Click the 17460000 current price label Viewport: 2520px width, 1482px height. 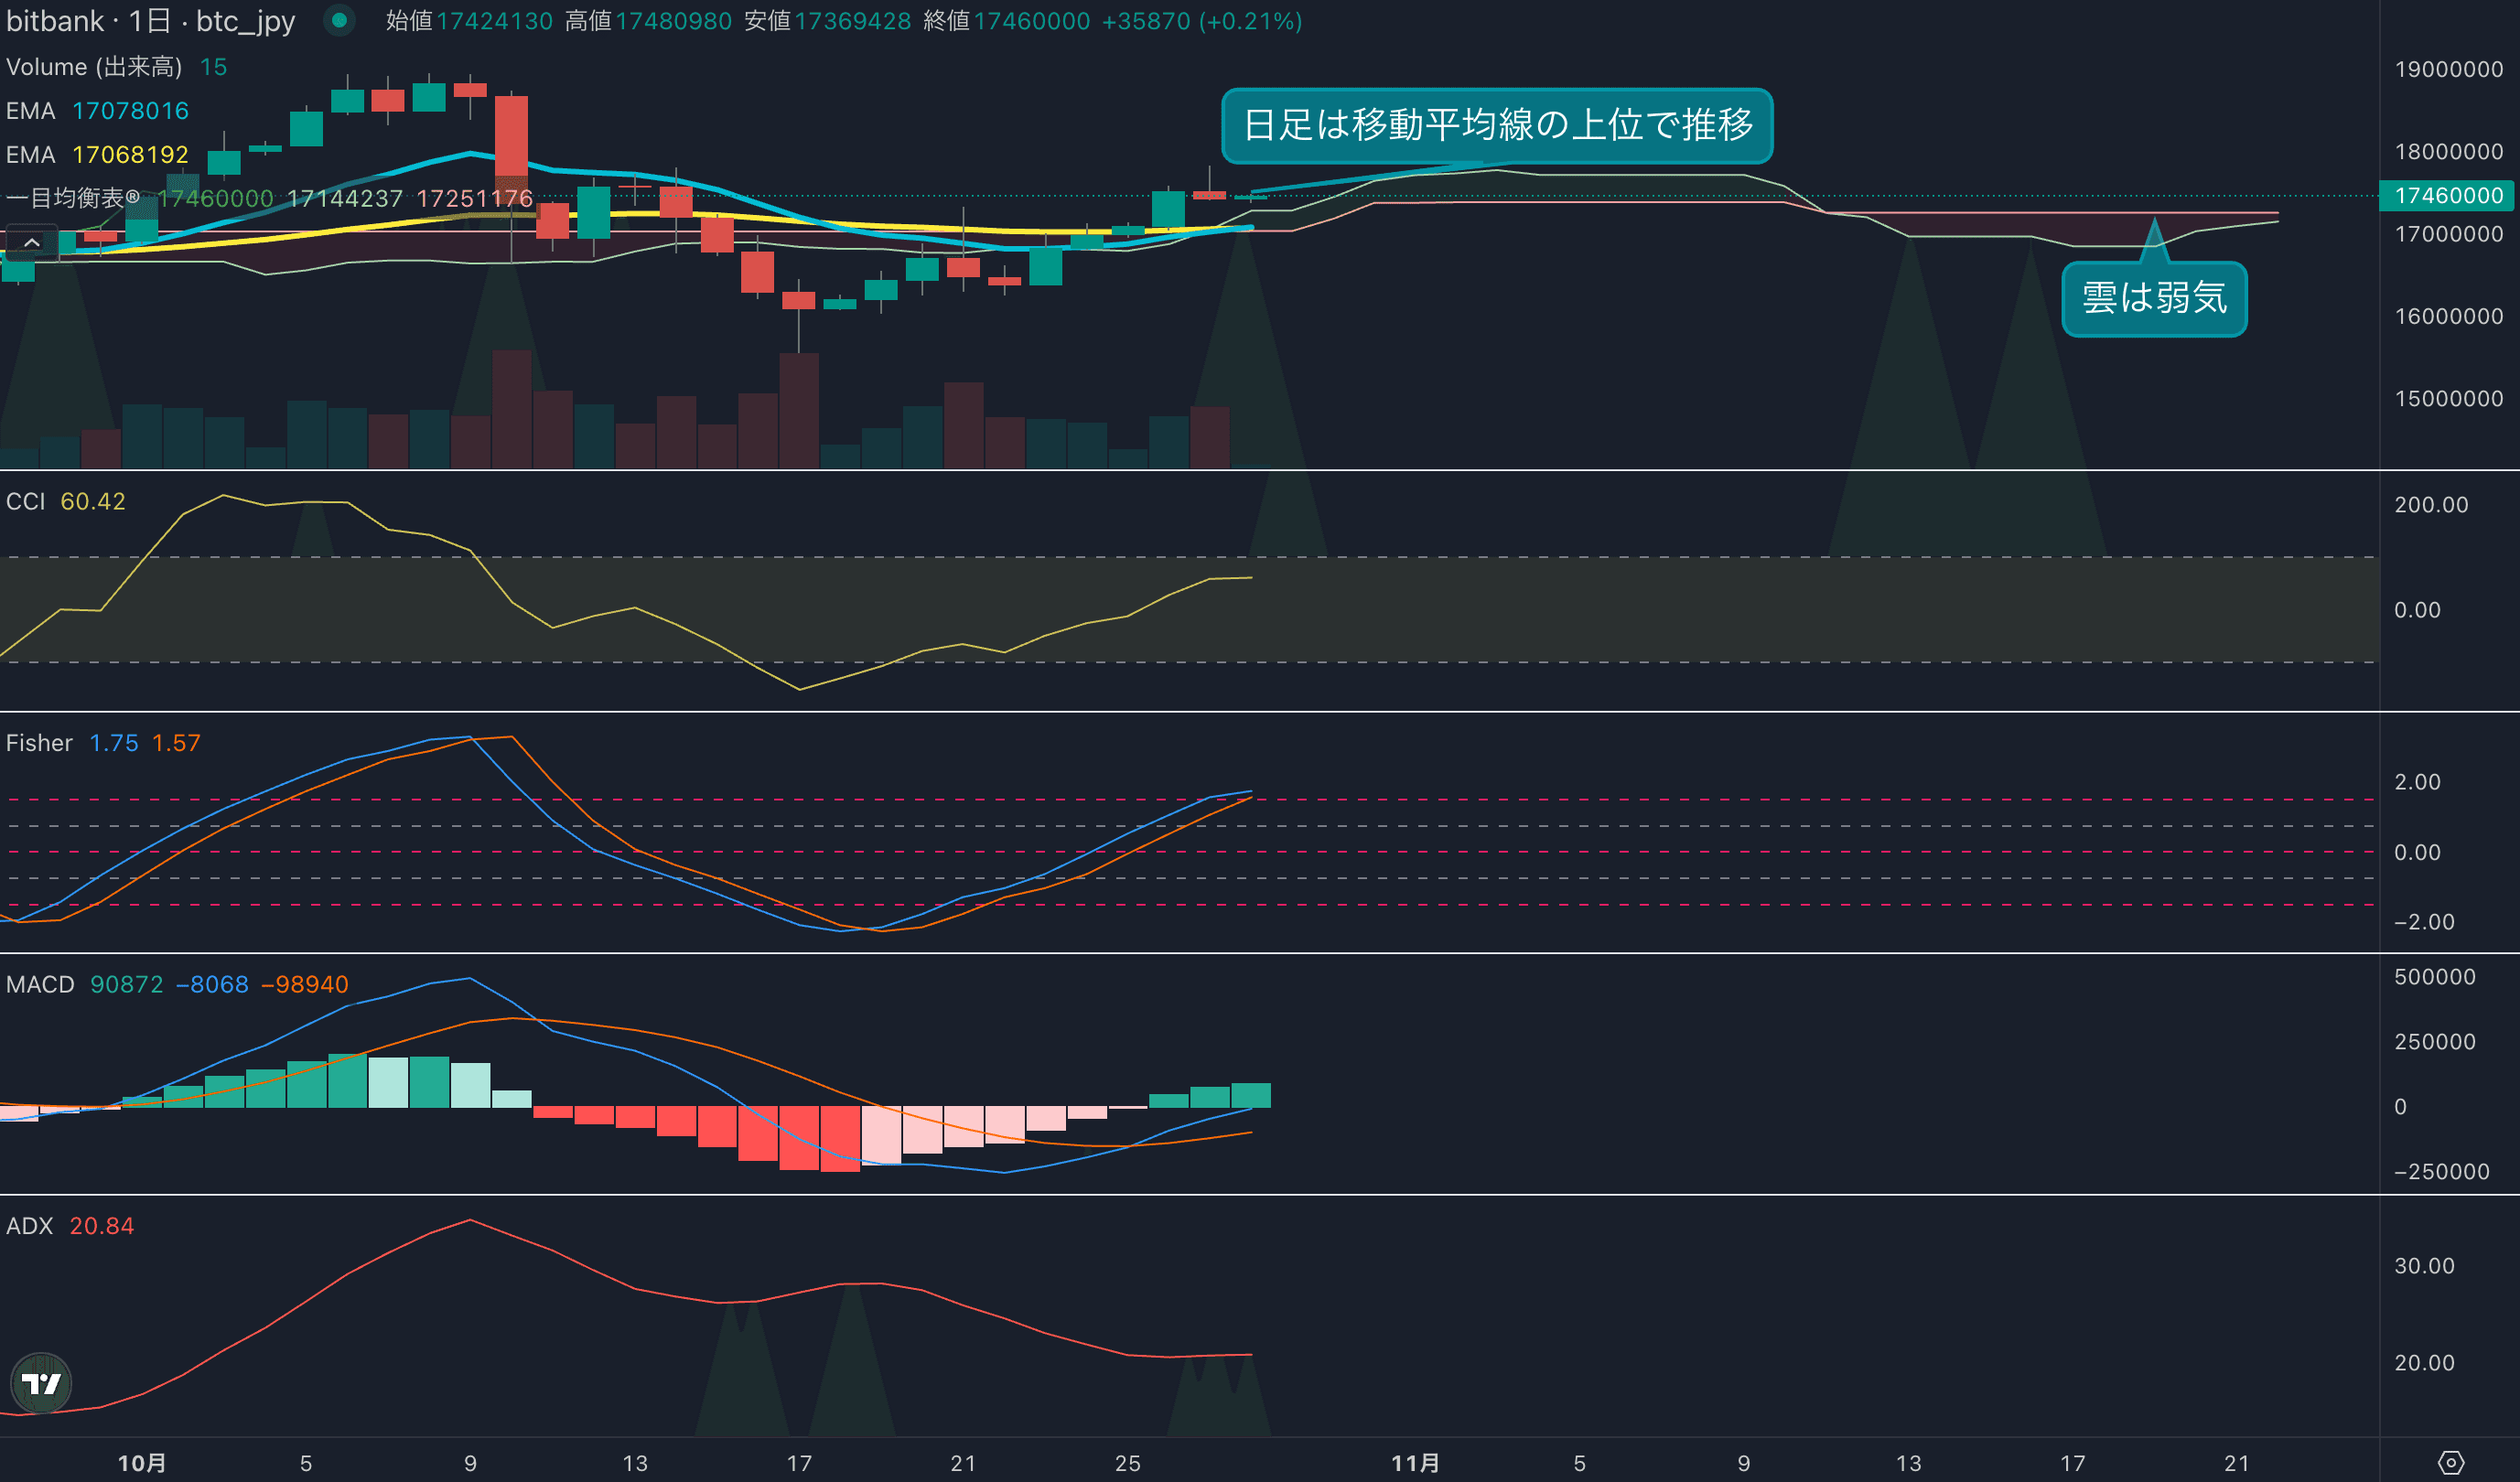[x=2447, y=195]
